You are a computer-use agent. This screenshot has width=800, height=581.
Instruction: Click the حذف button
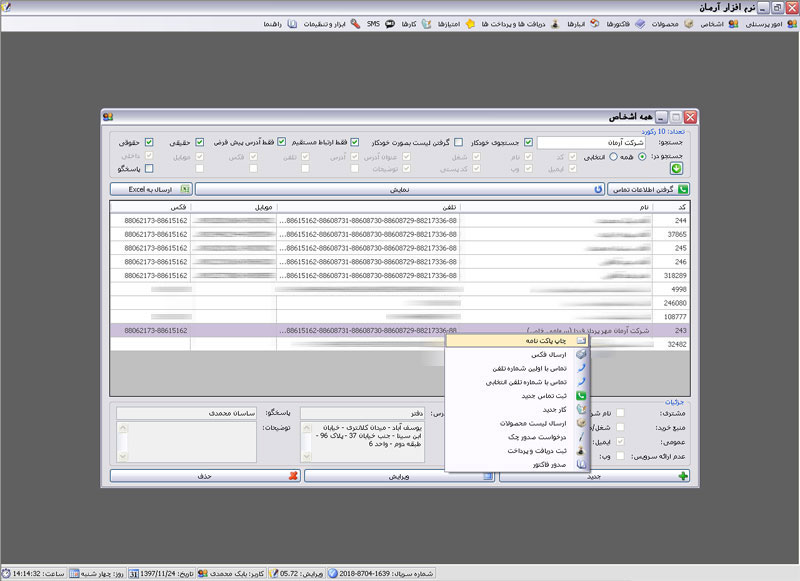coord(205,476)
